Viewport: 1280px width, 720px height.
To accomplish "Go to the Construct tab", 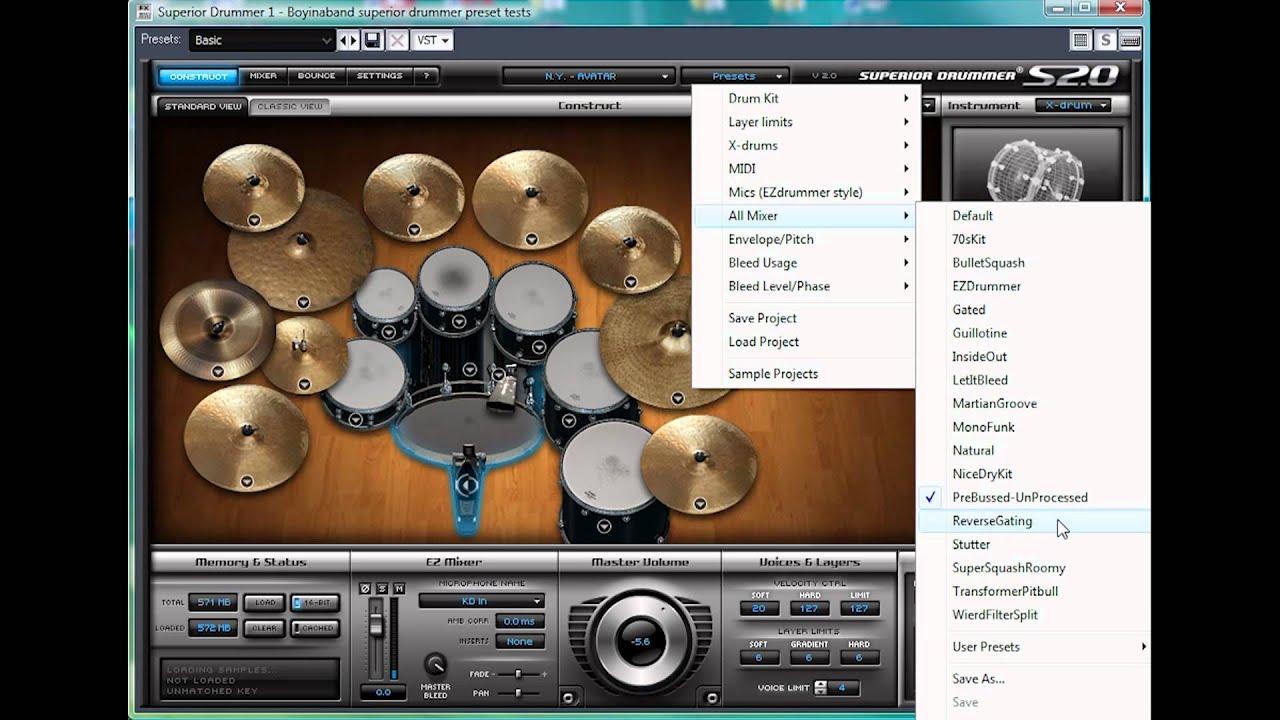I will point(198,76).
